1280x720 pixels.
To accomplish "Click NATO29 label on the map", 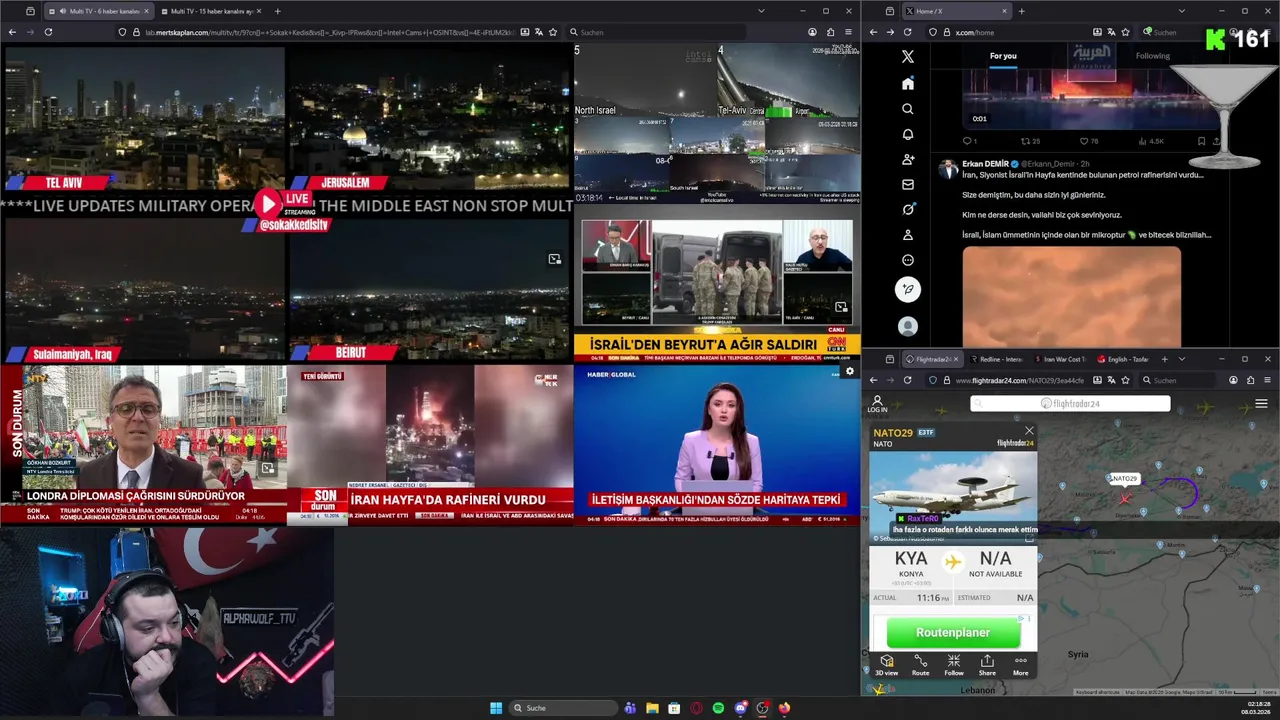I will click(x=1124, y=479).
